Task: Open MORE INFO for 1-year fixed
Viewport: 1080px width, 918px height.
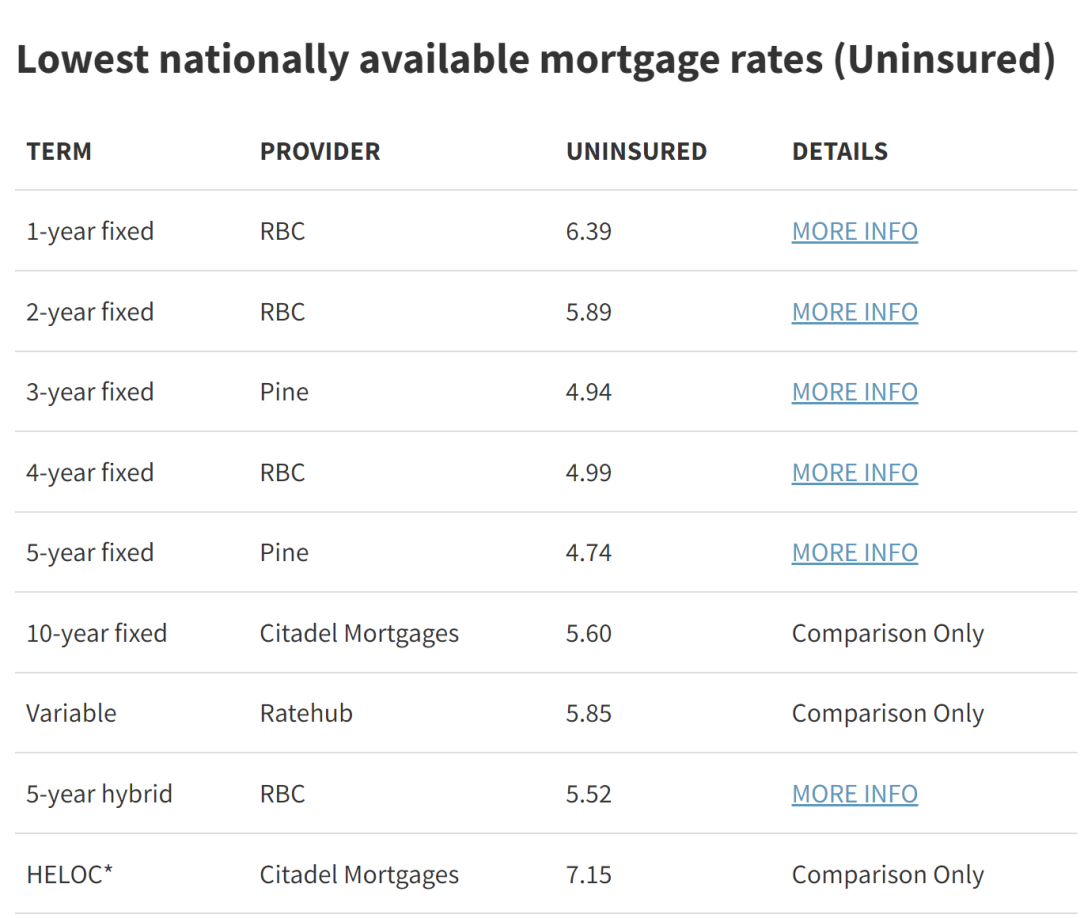Action: [x=855, y=231]
